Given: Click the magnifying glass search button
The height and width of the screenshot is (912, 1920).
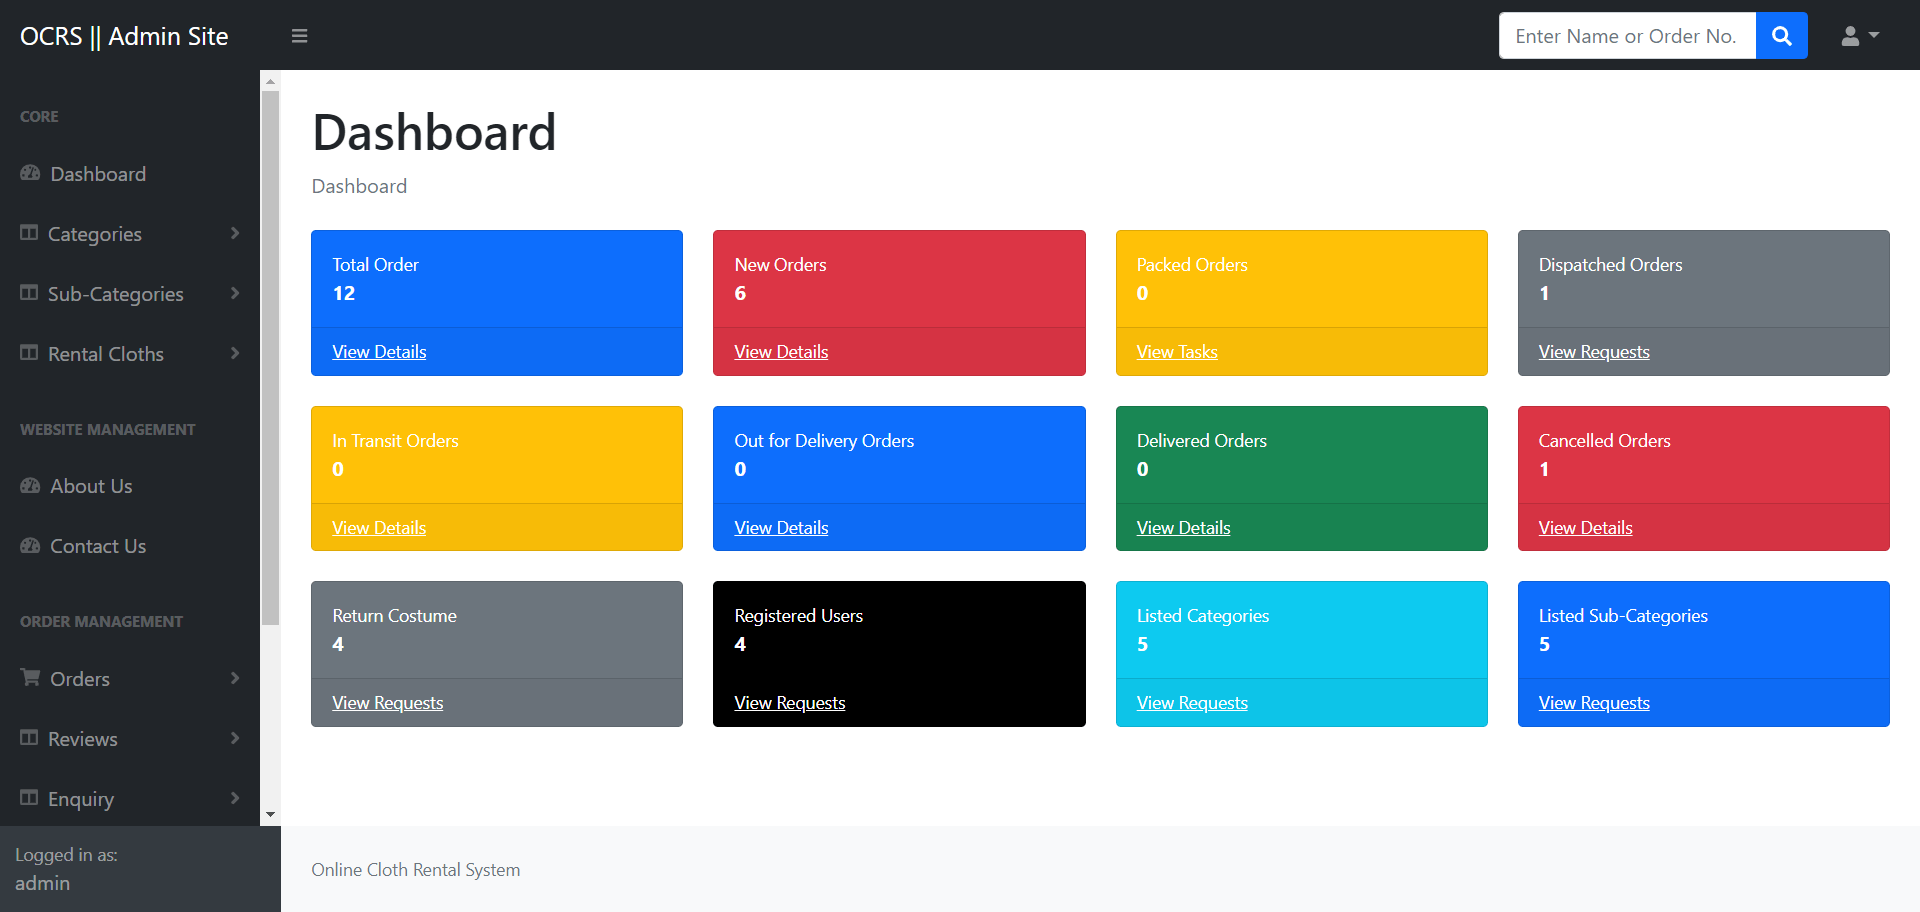Looking at the screenshot, I should [1781, 36].
